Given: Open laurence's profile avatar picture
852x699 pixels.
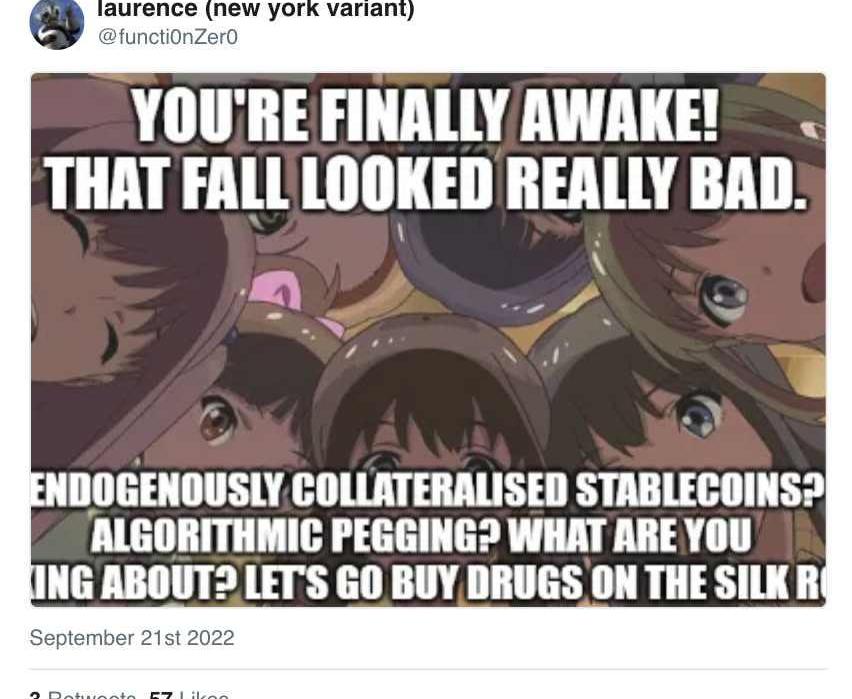Looking at the screenshot, I should click(57, 23).
